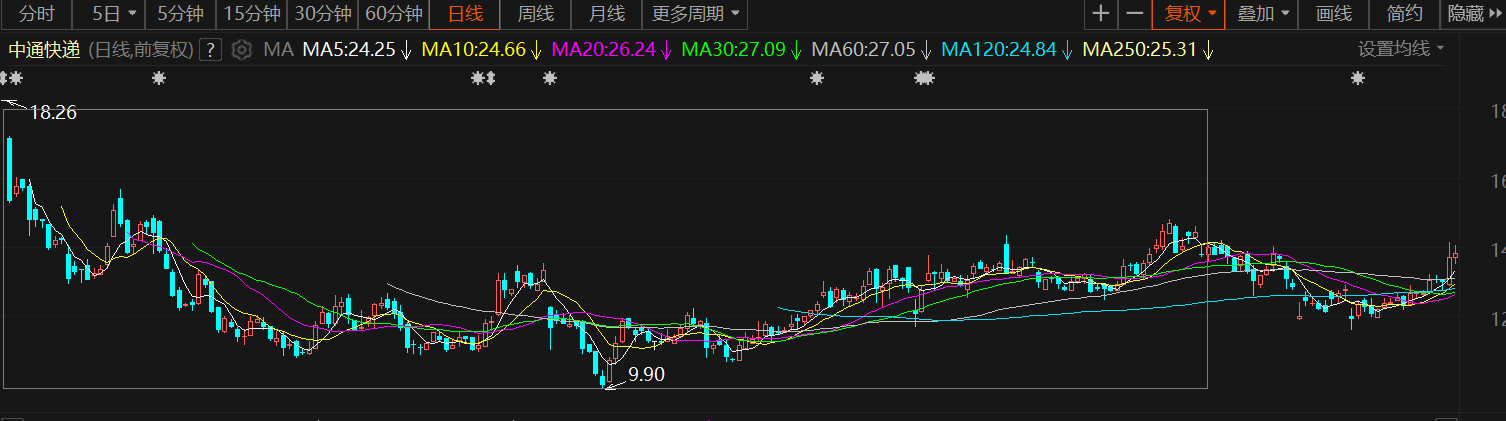Click the event star marker under MA30

click(817, 78)
